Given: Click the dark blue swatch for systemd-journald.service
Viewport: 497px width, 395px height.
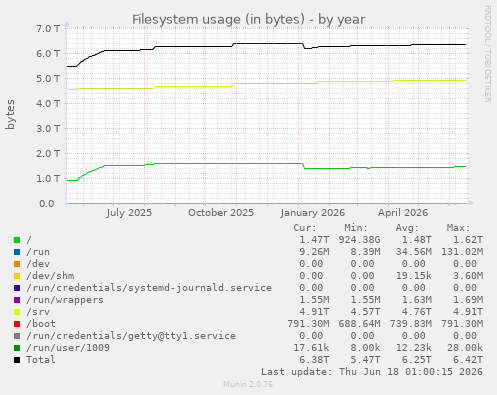Looking at the screenshot, I should [x=17, y=288].
